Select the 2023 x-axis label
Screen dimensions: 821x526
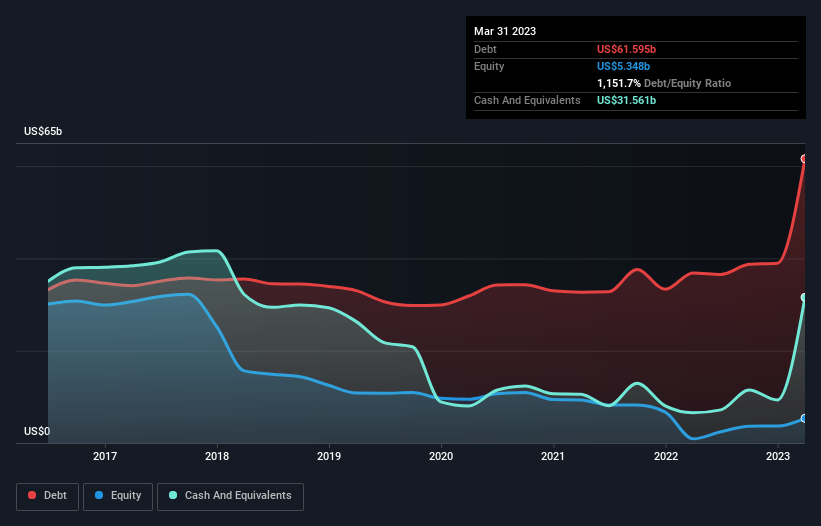(x=778, y=456)
